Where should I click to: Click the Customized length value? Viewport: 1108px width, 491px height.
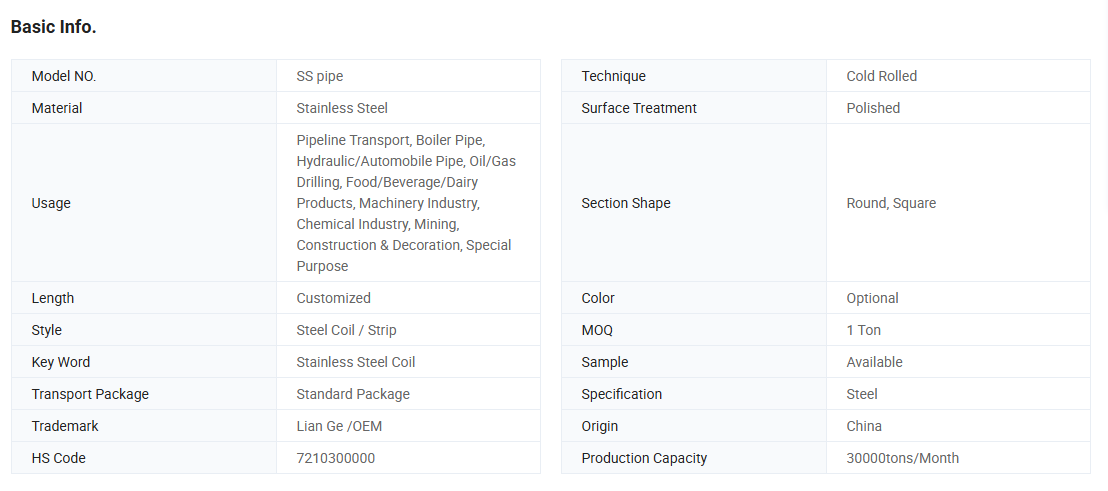333,298
